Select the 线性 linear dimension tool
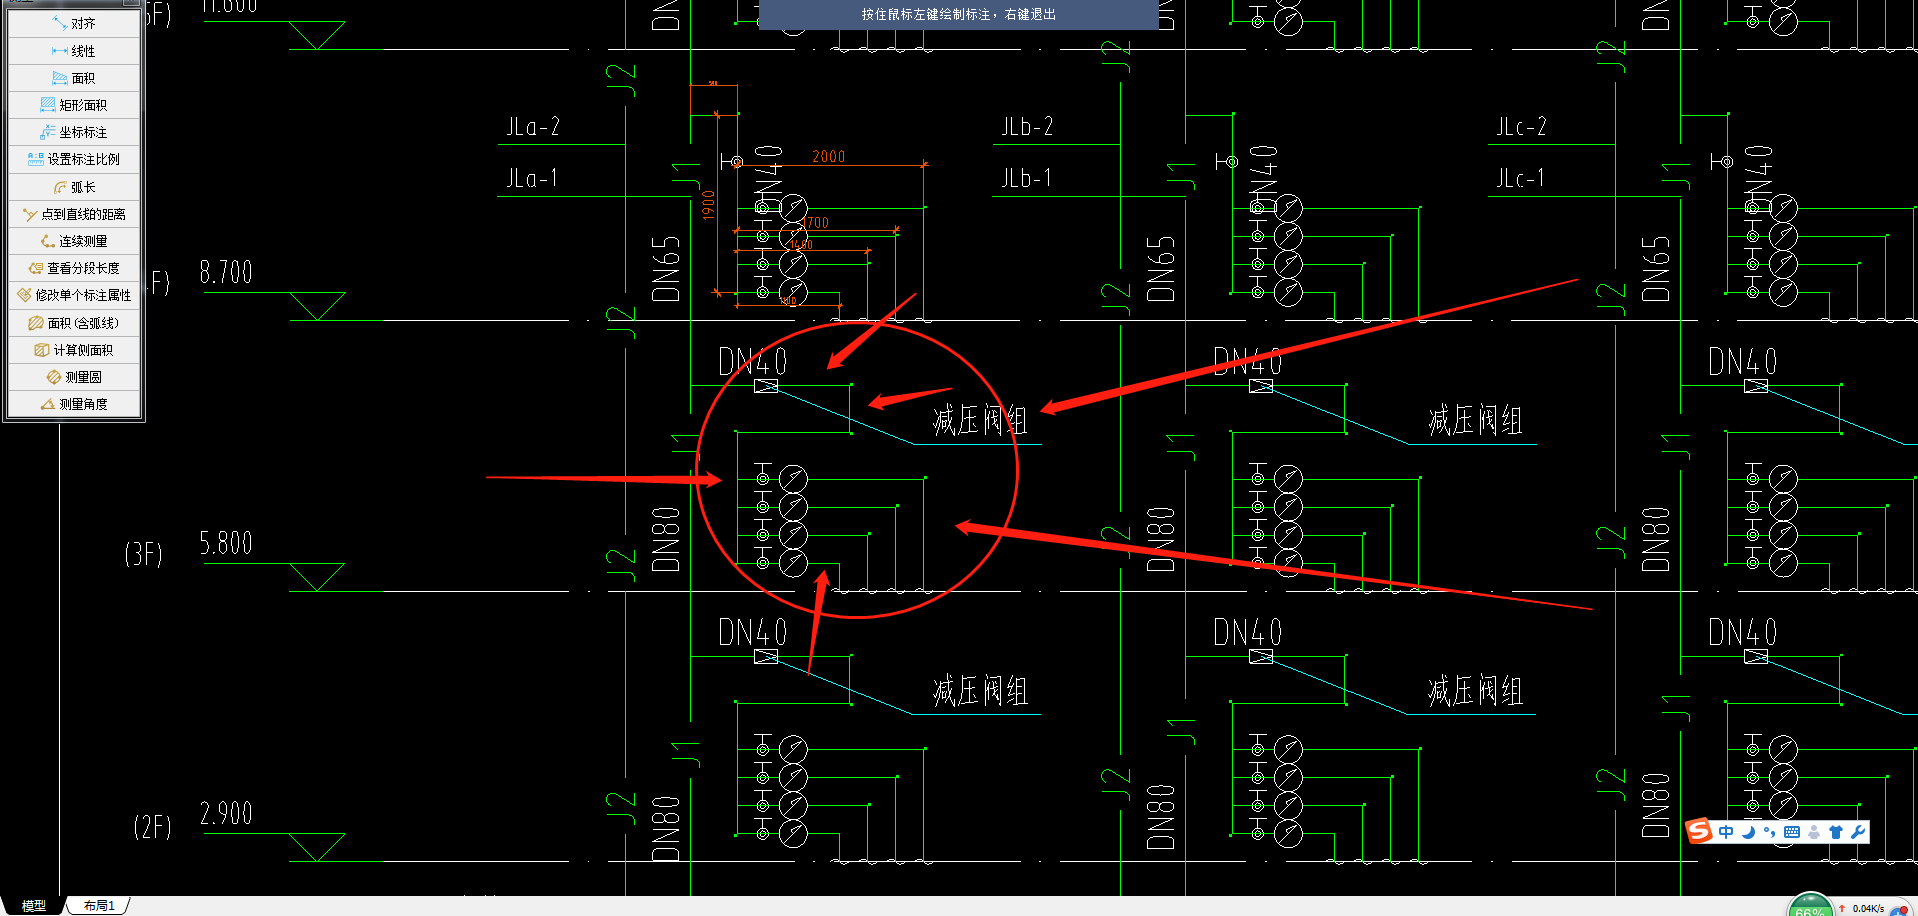 click(74, 51)
